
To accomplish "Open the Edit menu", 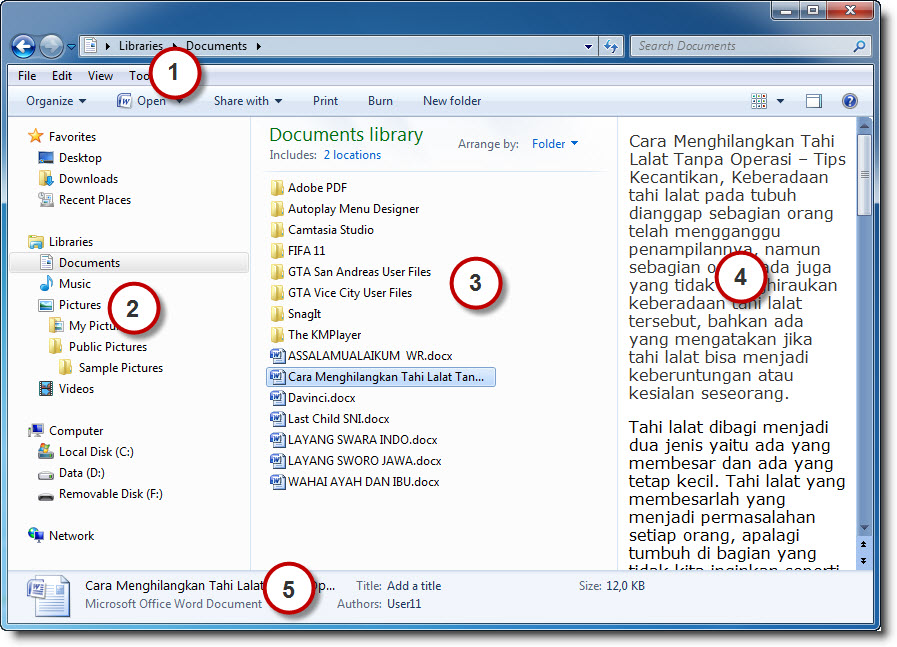I will pyautogui.click(x=61, y=74).
